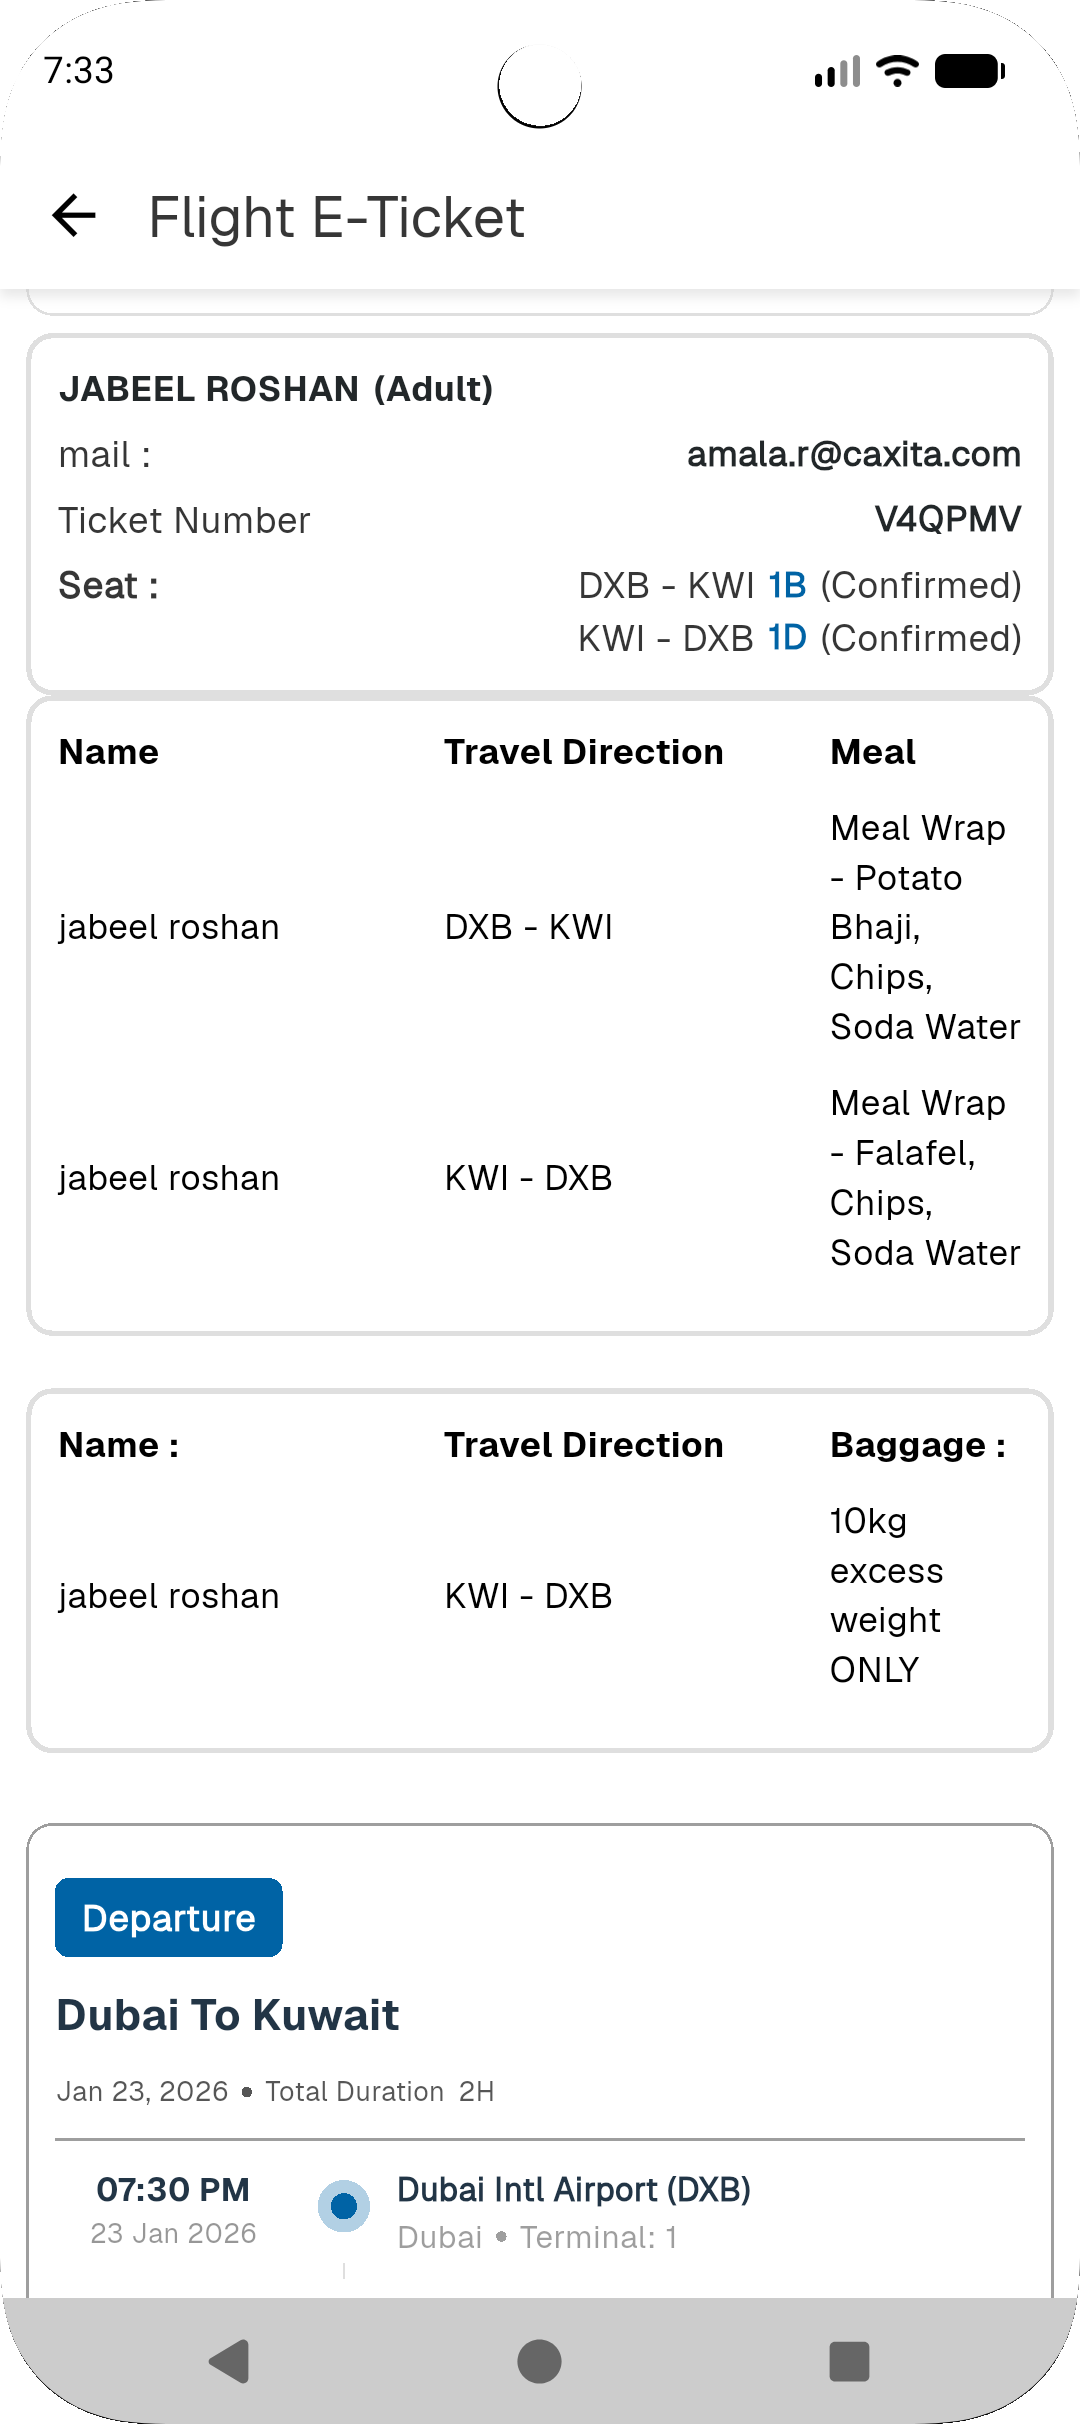Viewport: 1080px width, 2424px height.
Task: Tap the Flight E-Ticket title
Action: [336, 217]
